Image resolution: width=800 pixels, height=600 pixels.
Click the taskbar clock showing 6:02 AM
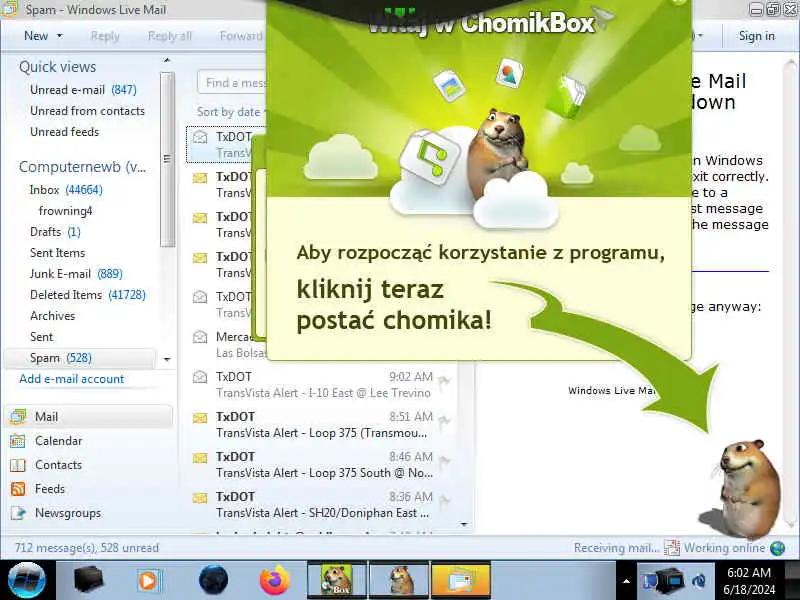pyautogui.click(x=749, y=581)
